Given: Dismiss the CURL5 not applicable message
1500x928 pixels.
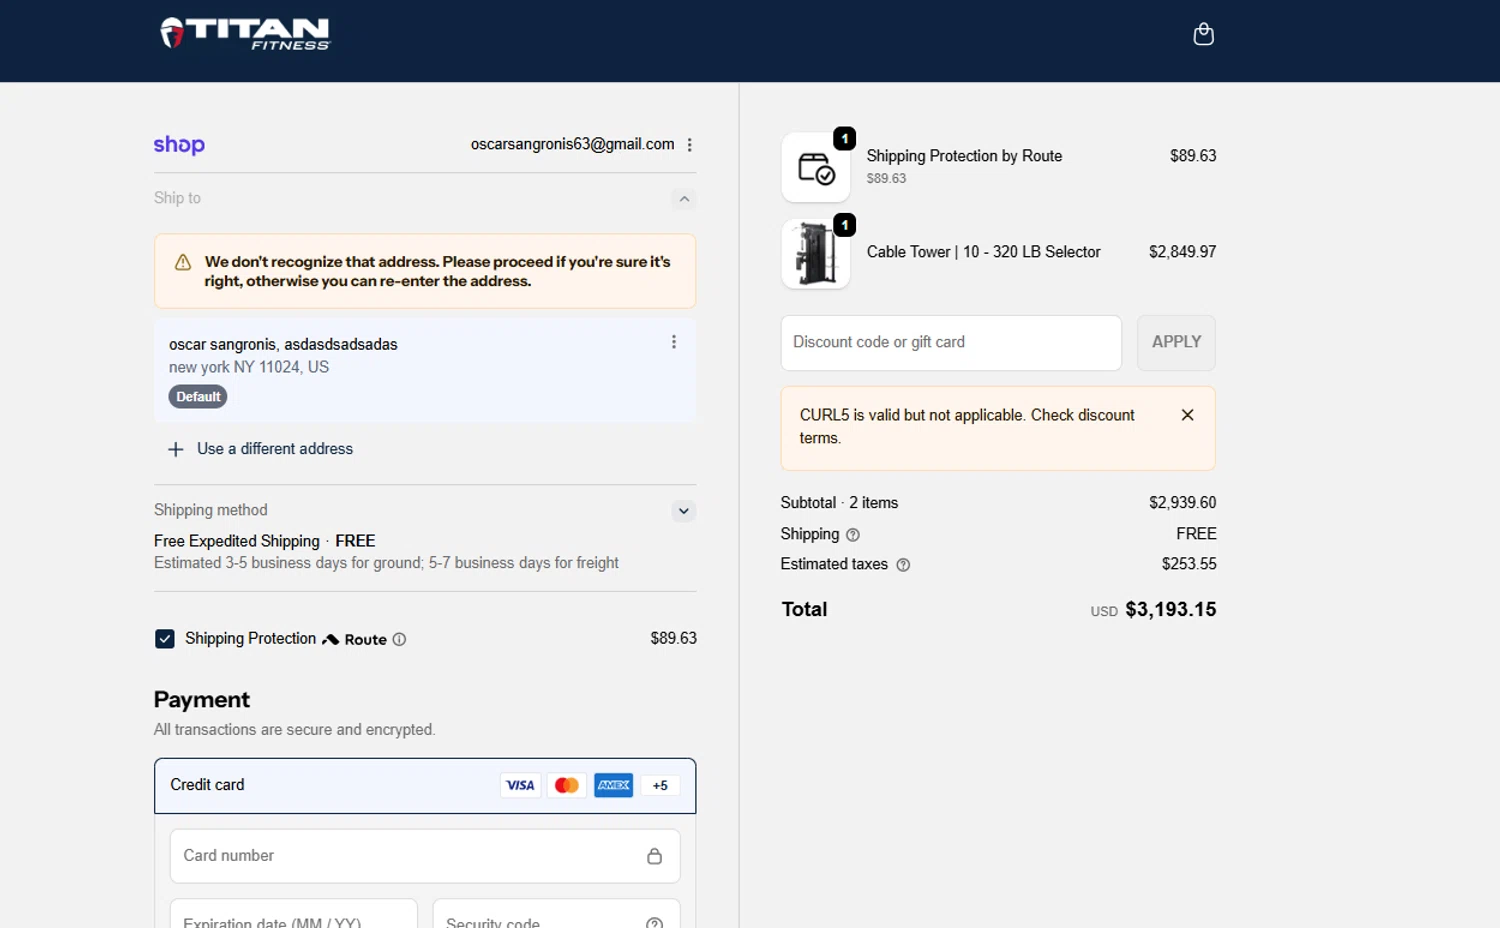Looking at the screenshot, I should pyautogui.click(x=1188, y=415).
